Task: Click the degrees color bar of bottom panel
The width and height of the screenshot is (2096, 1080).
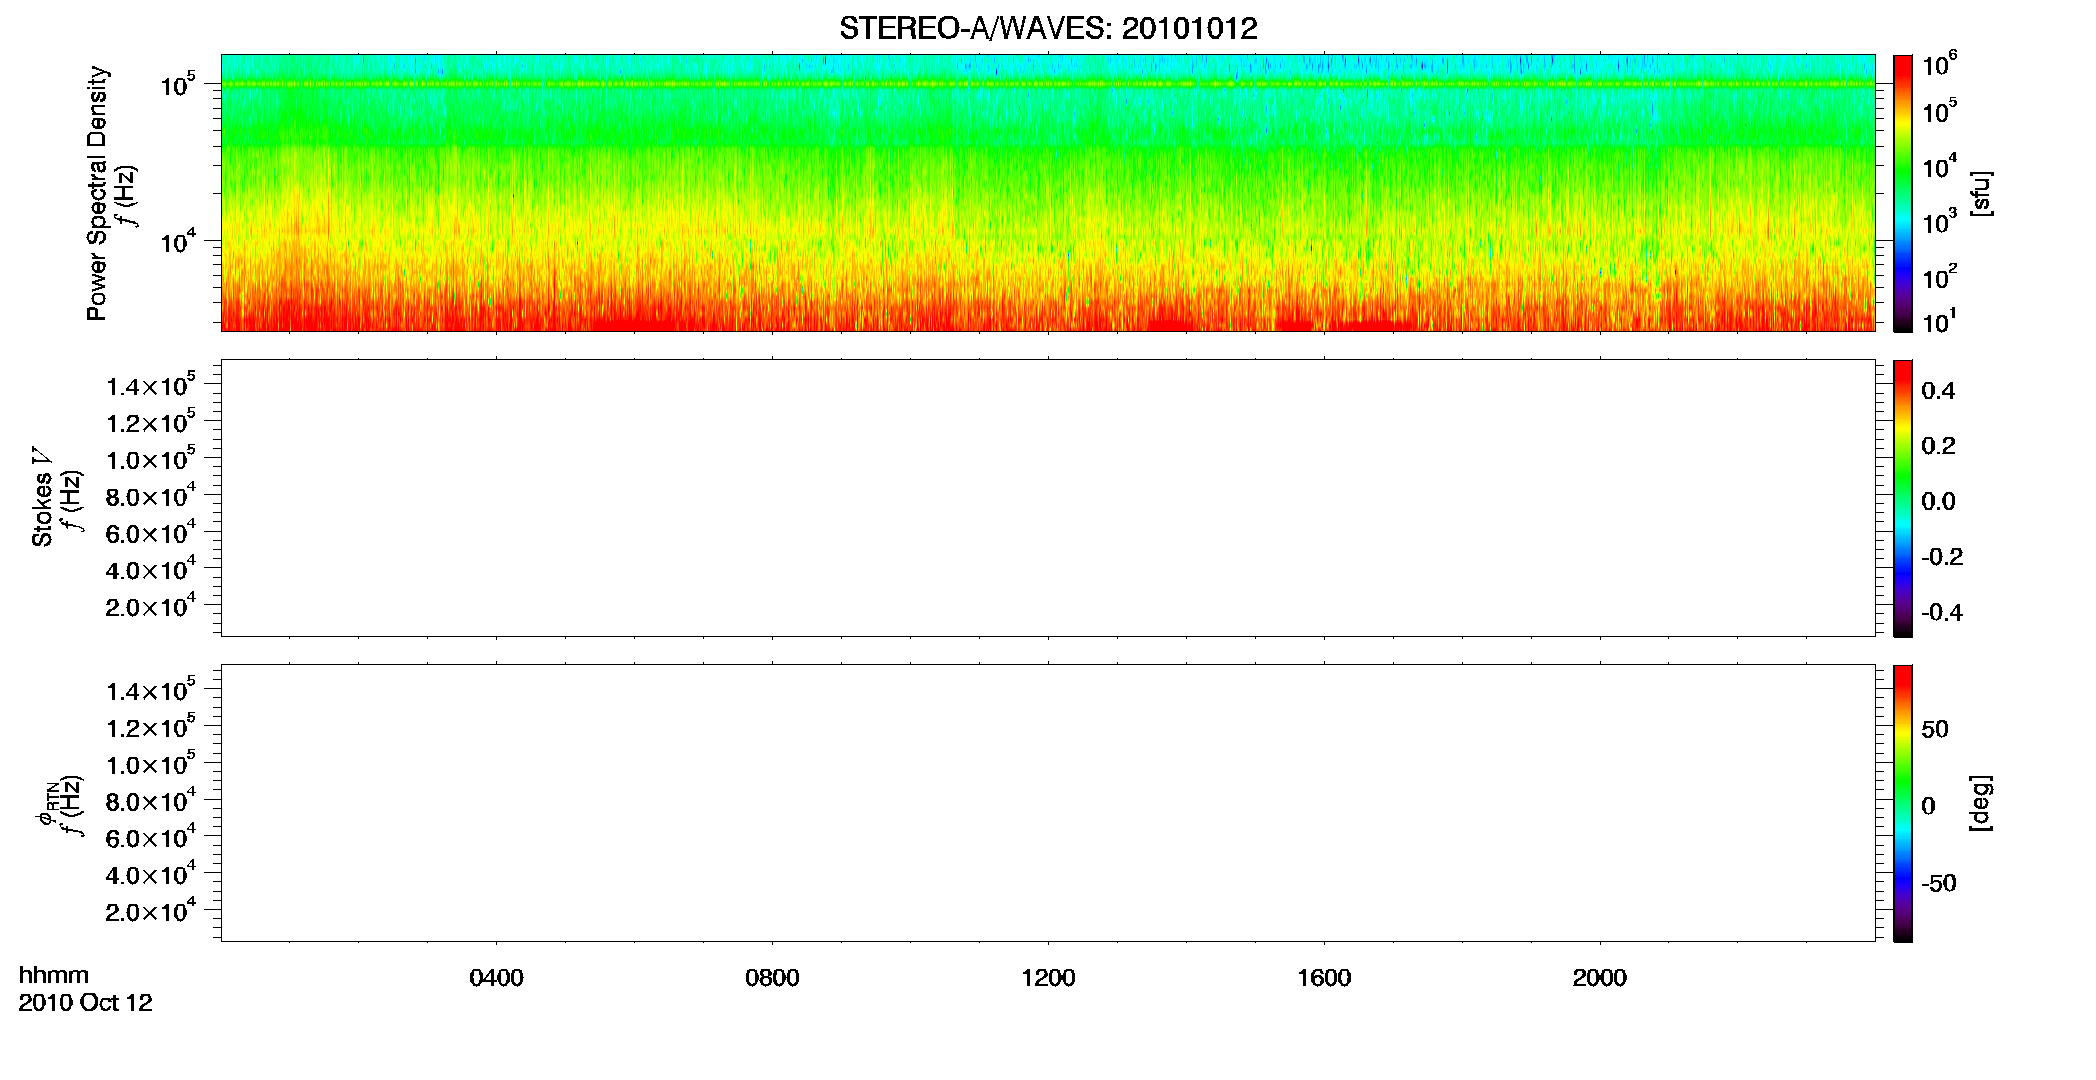Action: coord(1902,803)
